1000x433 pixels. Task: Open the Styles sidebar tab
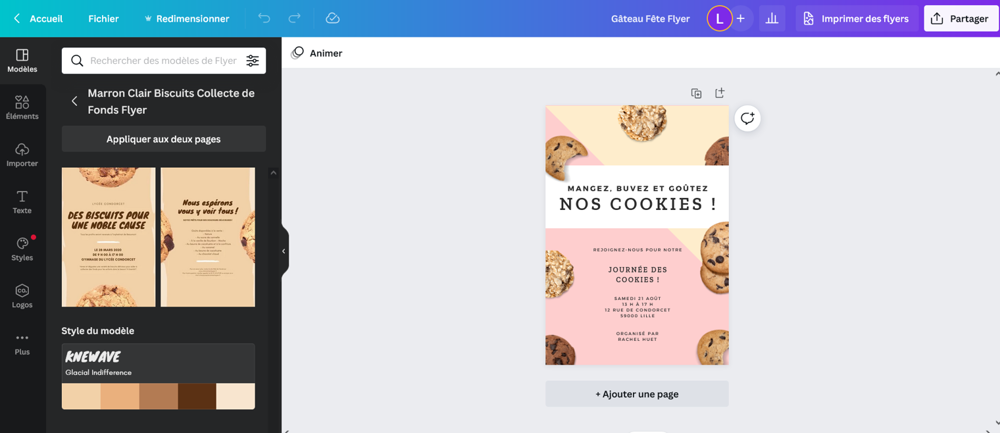pos(22,249)
